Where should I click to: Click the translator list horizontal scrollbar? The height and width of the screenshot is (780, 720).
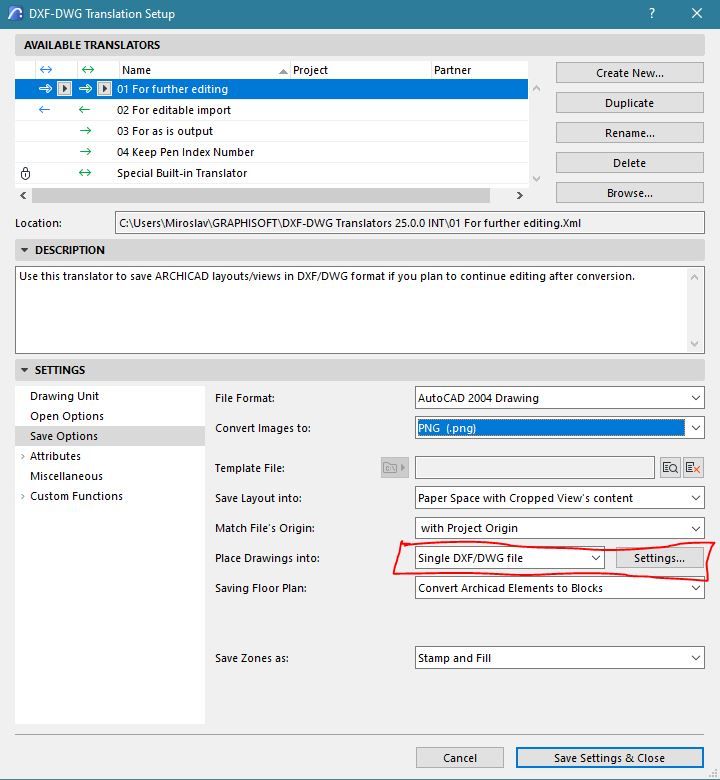click(x=261, y=195)
